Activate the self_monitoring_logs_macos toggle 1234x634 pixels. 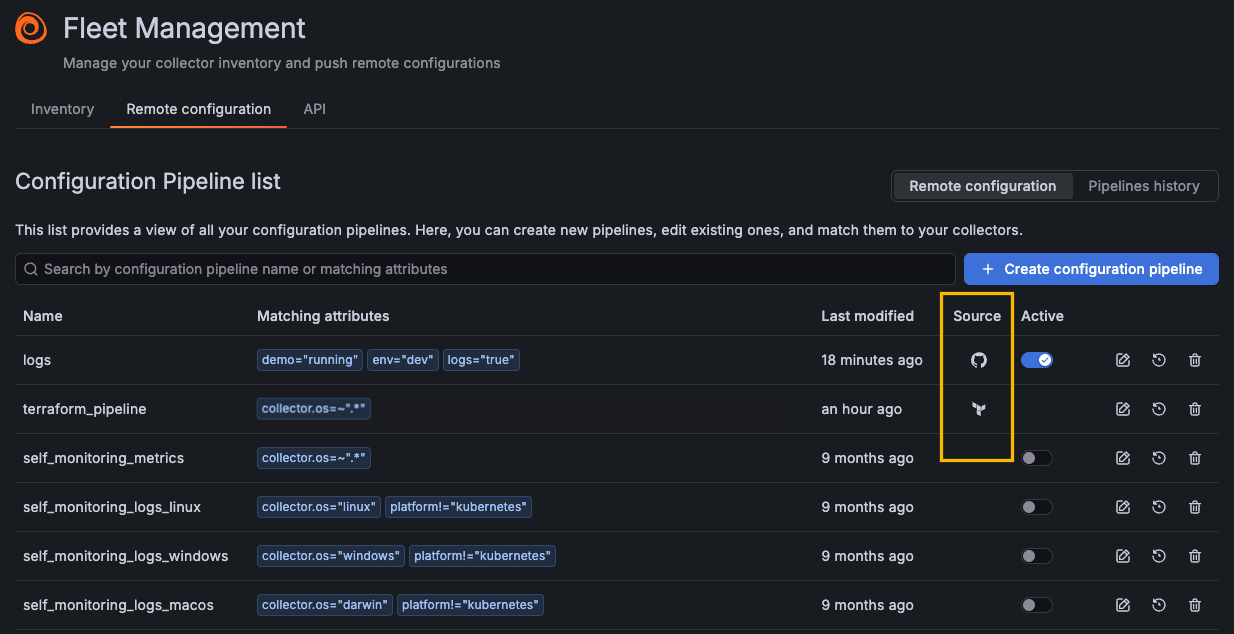pos(1037,605)
